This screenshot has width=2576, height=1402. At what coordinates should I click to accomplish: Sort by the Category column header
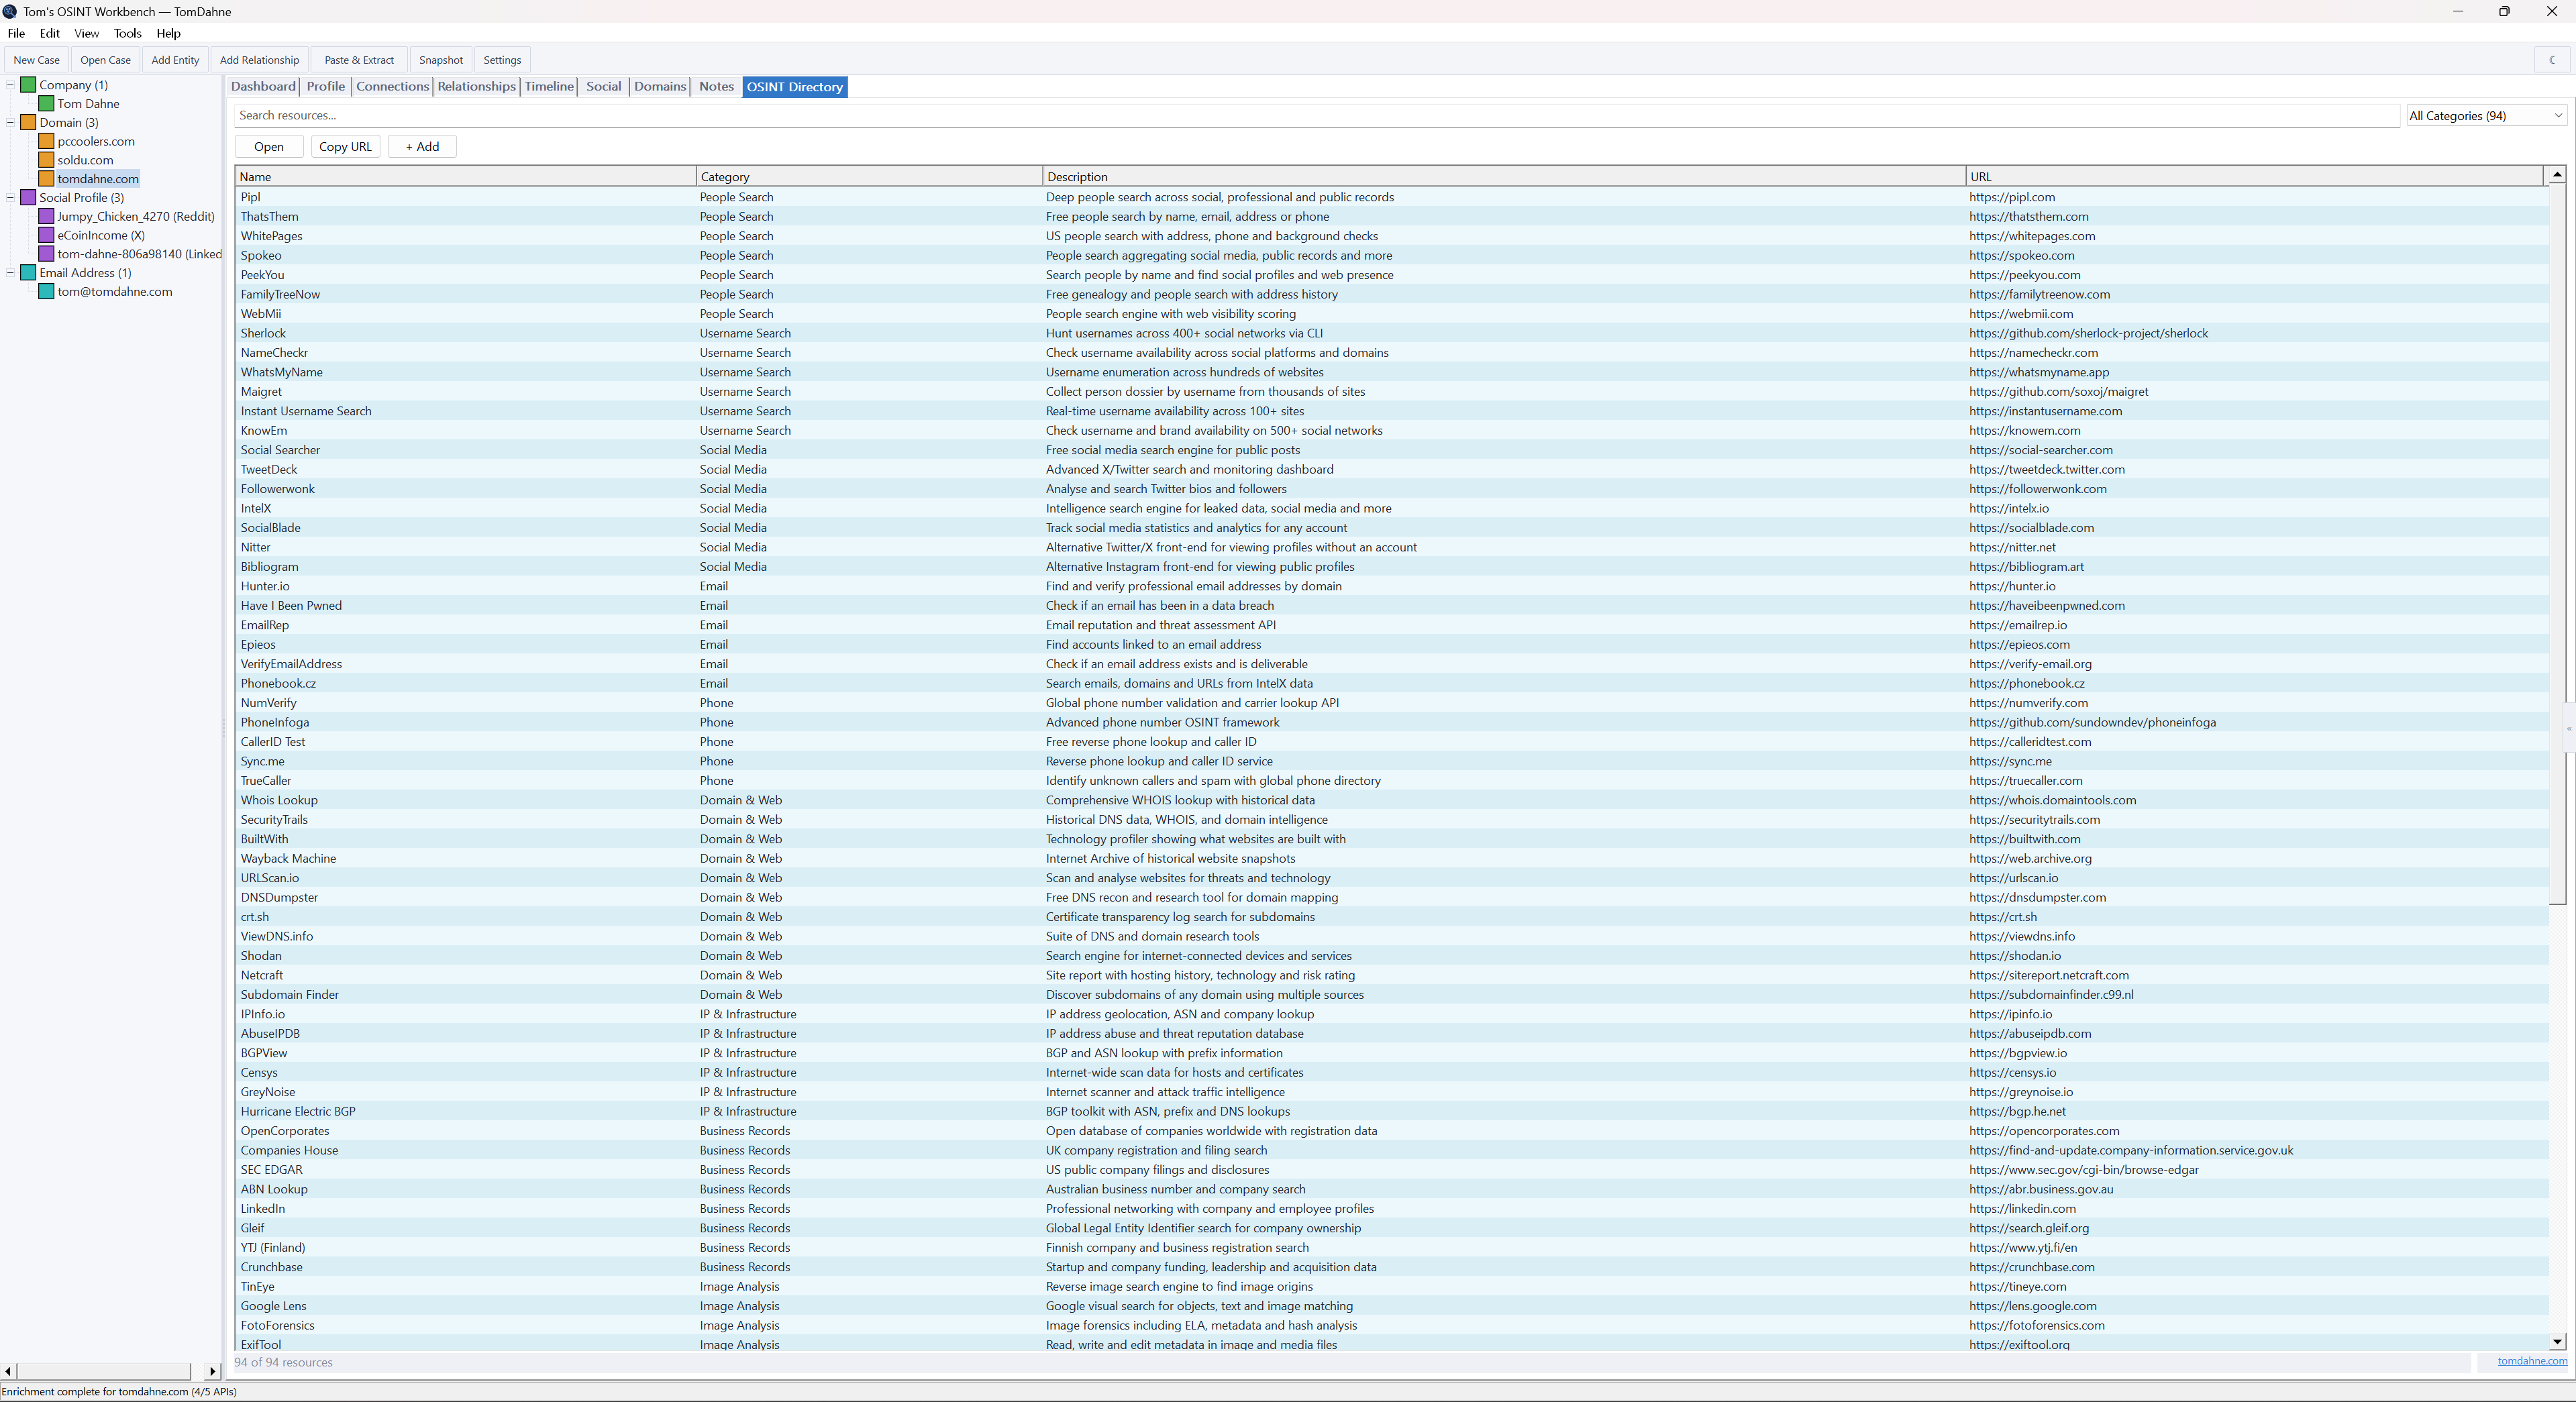coord(869,177)
